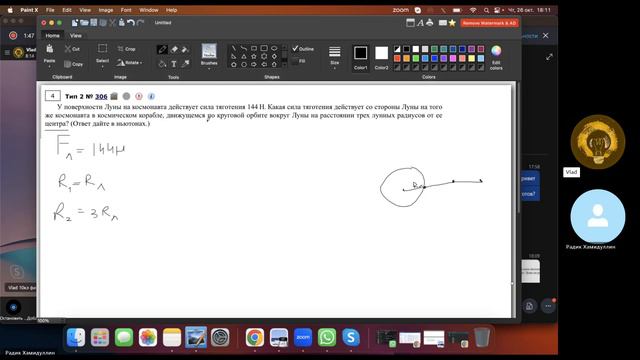The image size is (640, 360).
Task: Open the Image menu
Action: tap(106, 10)
